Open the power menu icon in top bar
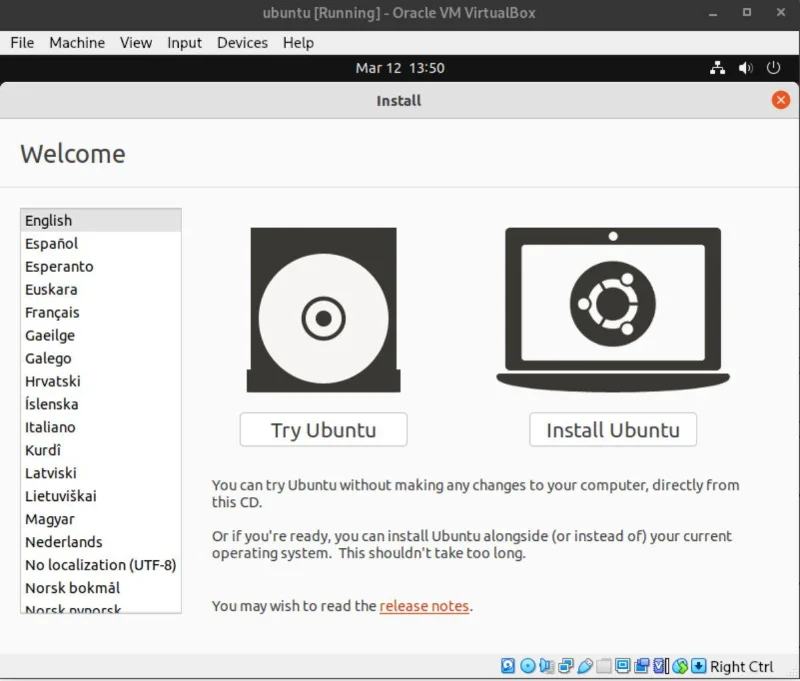The height and width of the screenshot is (681, 800). click(x=773, y=68)
